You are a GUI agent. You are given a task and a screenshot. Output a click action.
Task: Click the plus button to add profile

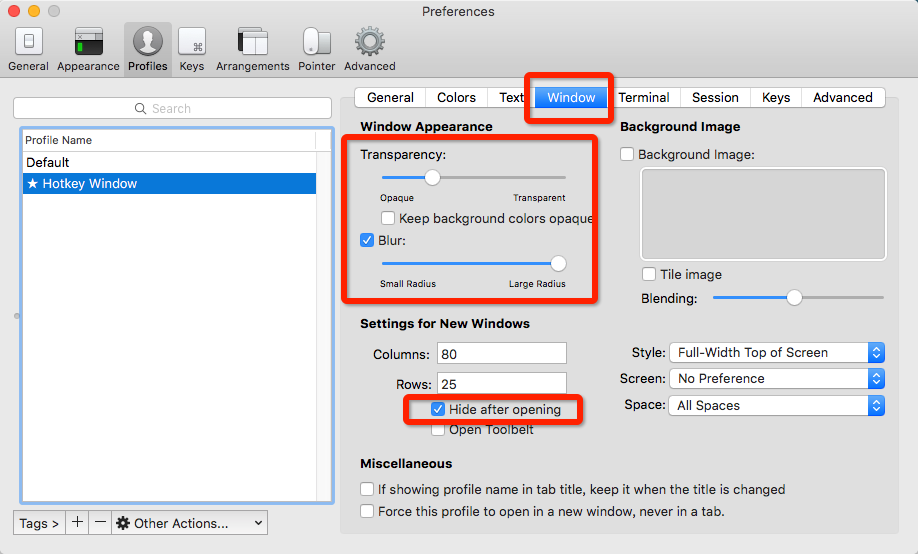(77, 522)
